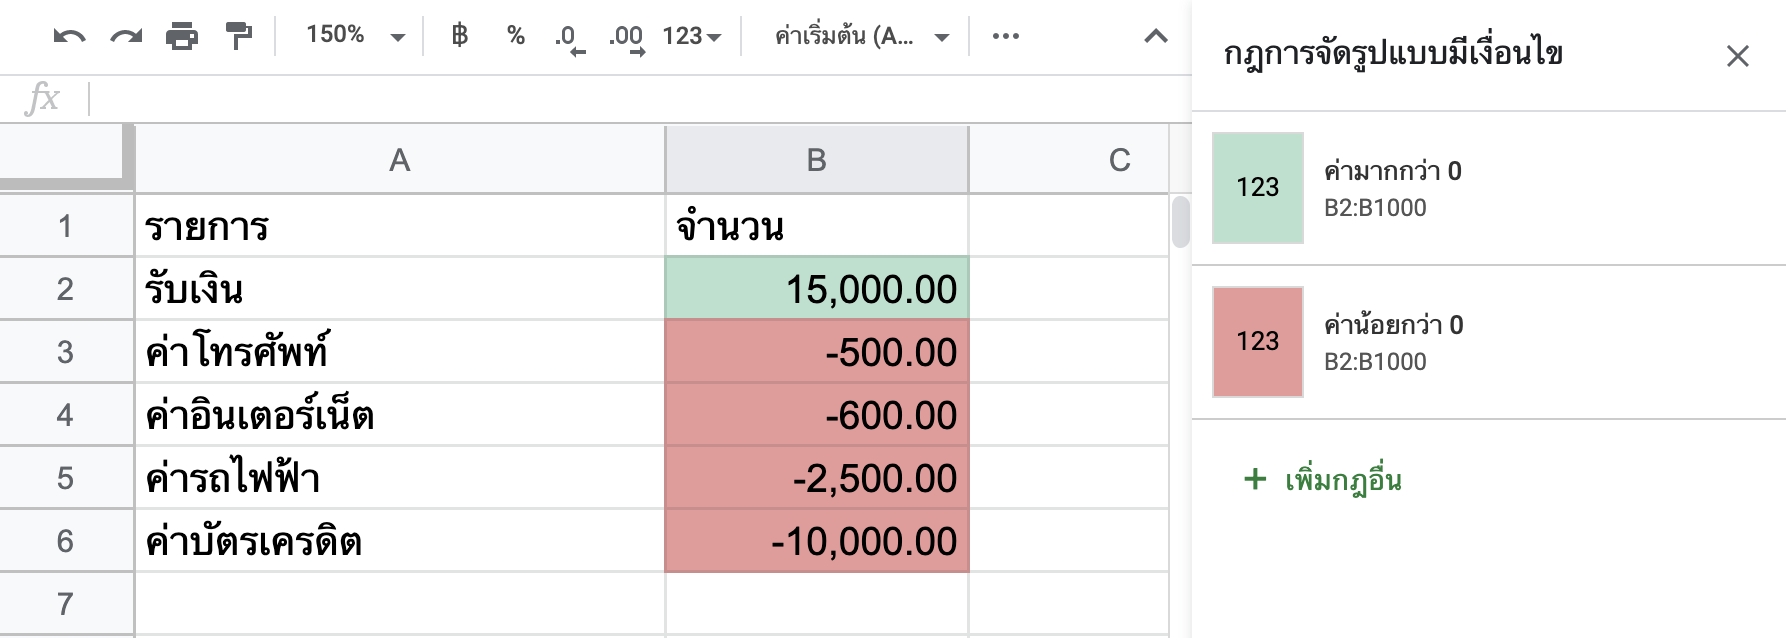This screenshot has width=1786, height=638.
Task: Open the default font dropdown
Action: coord(862,37)
